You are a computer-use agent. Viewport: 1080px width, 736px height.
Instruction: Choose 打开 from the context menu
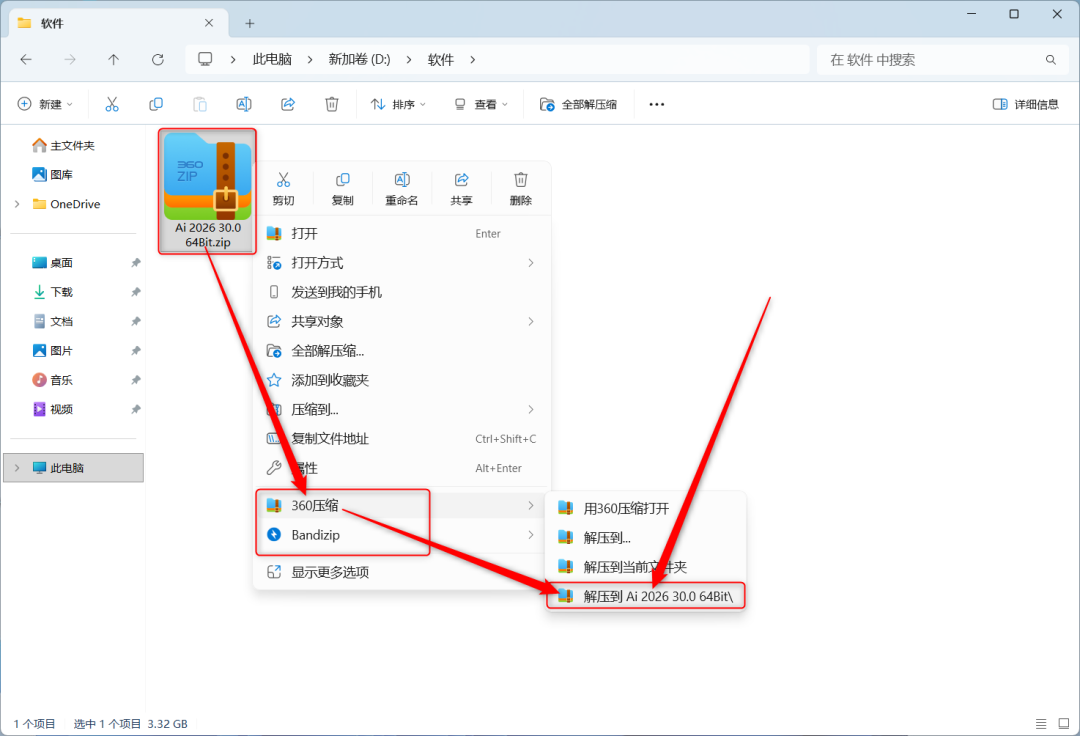coord(402,234)
